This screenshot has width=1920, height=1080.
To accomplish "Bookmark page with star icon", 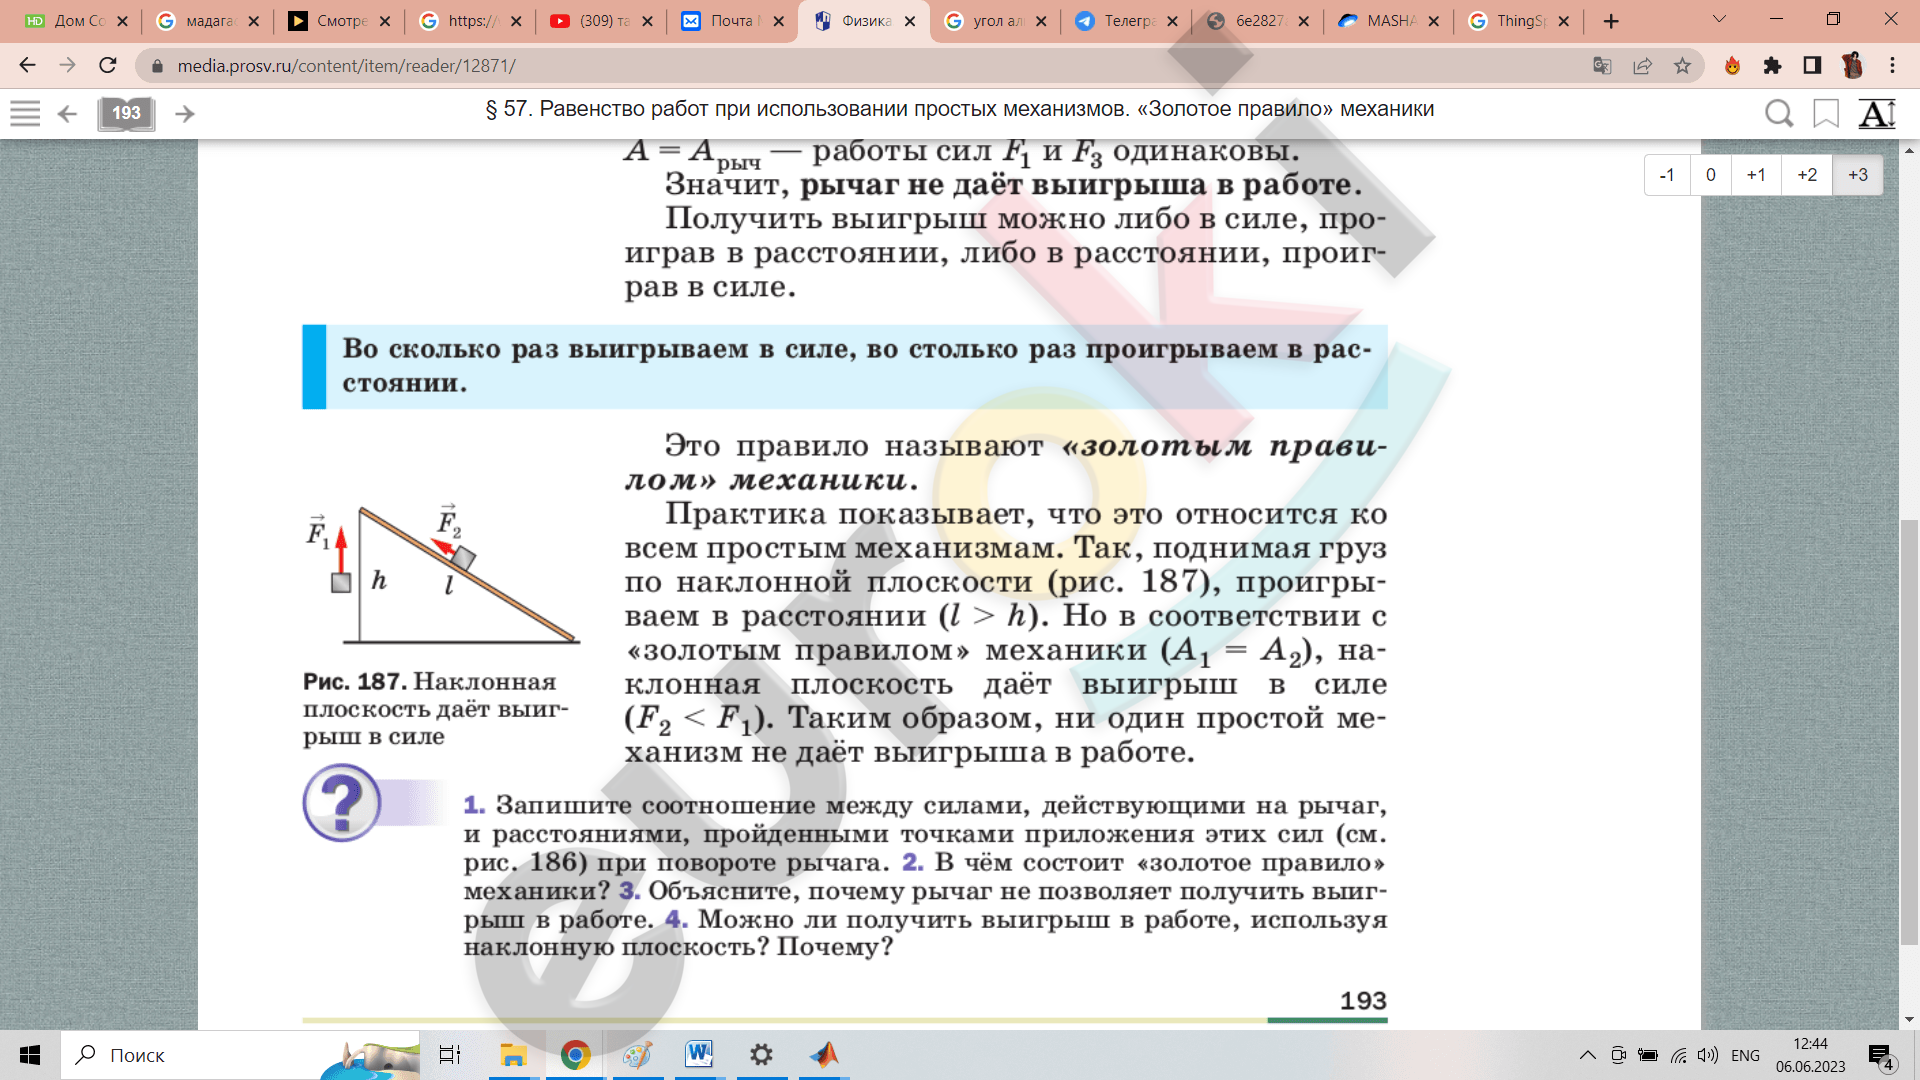I will click(1682, 66).
